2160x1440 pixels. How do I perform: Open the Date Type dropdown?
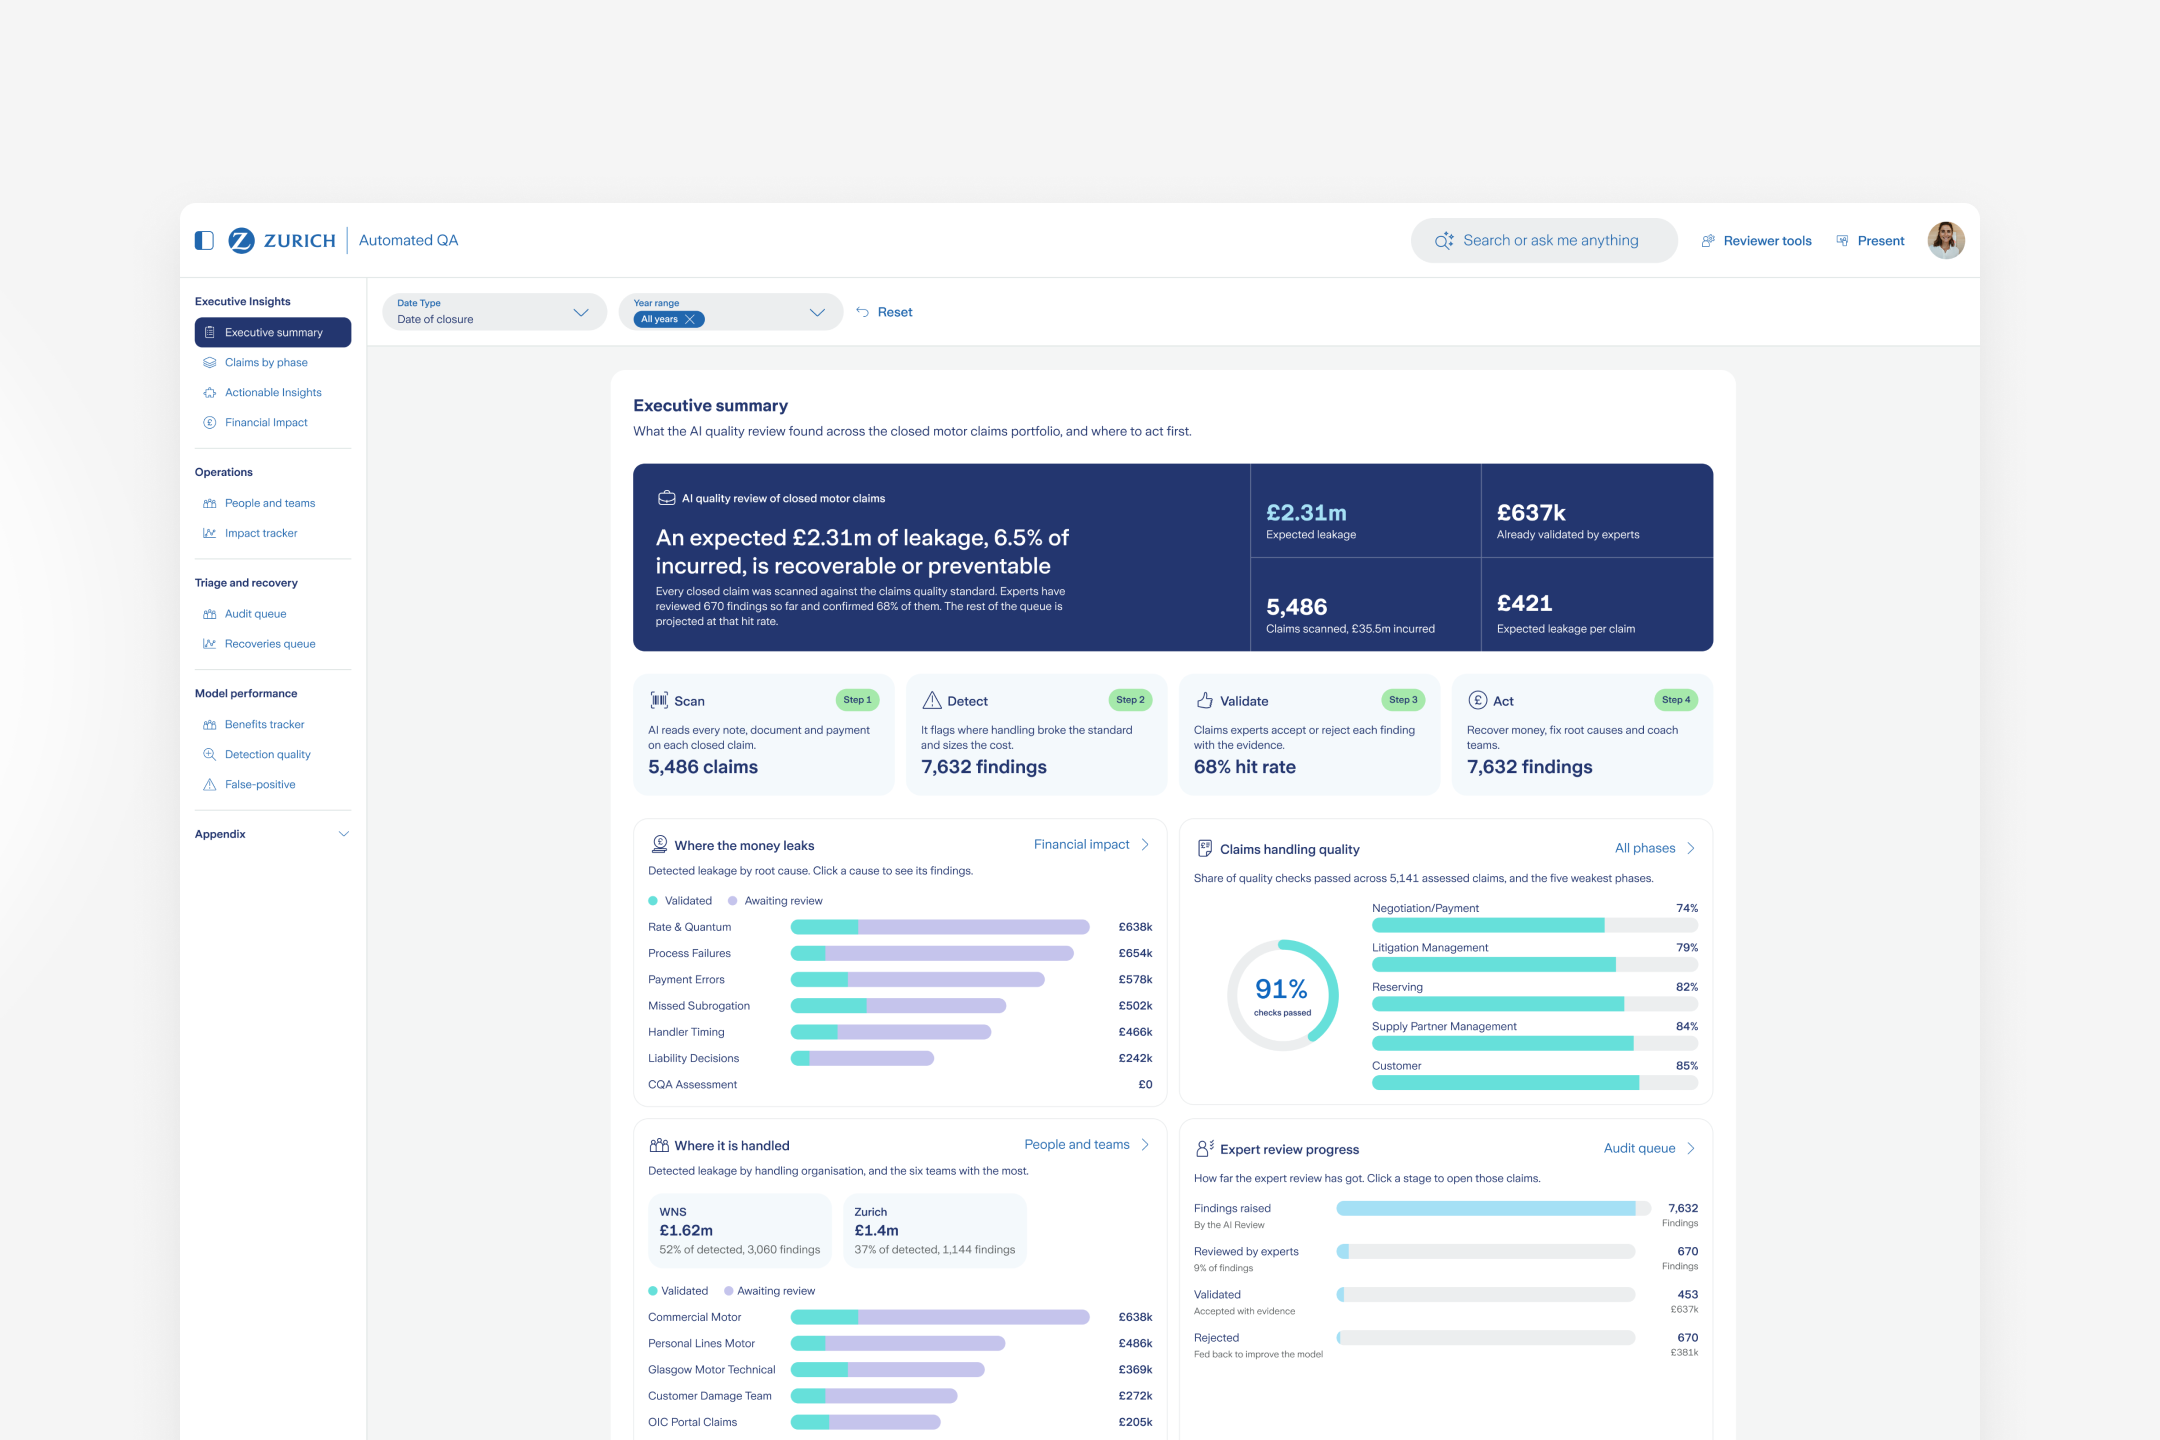[494, 312]
